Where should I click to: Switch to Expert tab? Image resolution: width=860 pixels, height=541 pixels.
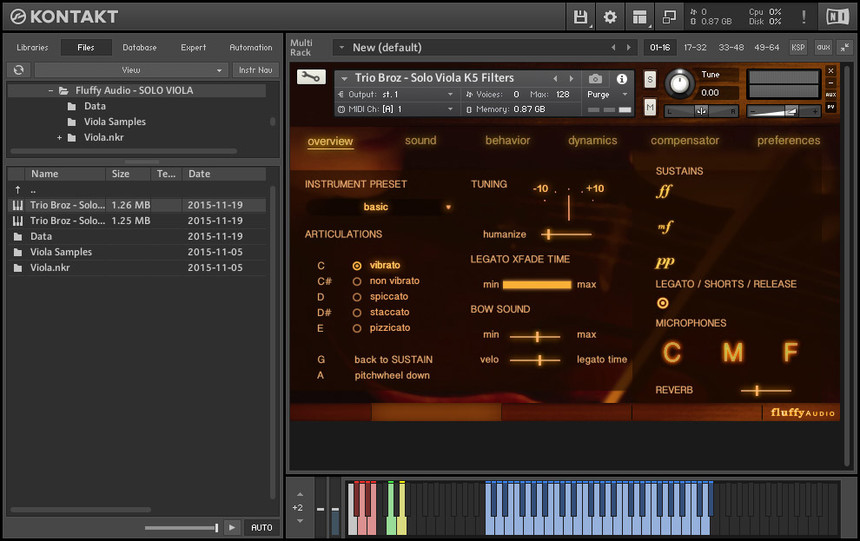(x=193, y=48)
